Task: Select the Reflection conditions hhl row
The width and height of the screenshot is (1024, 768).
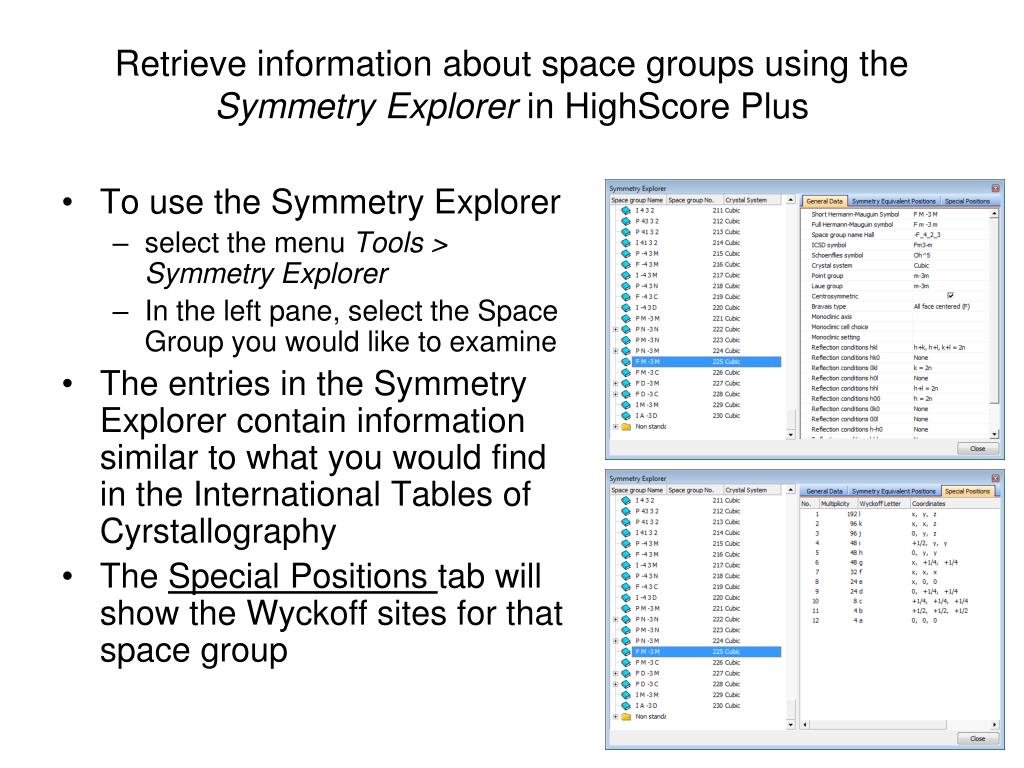Action: 898,388
